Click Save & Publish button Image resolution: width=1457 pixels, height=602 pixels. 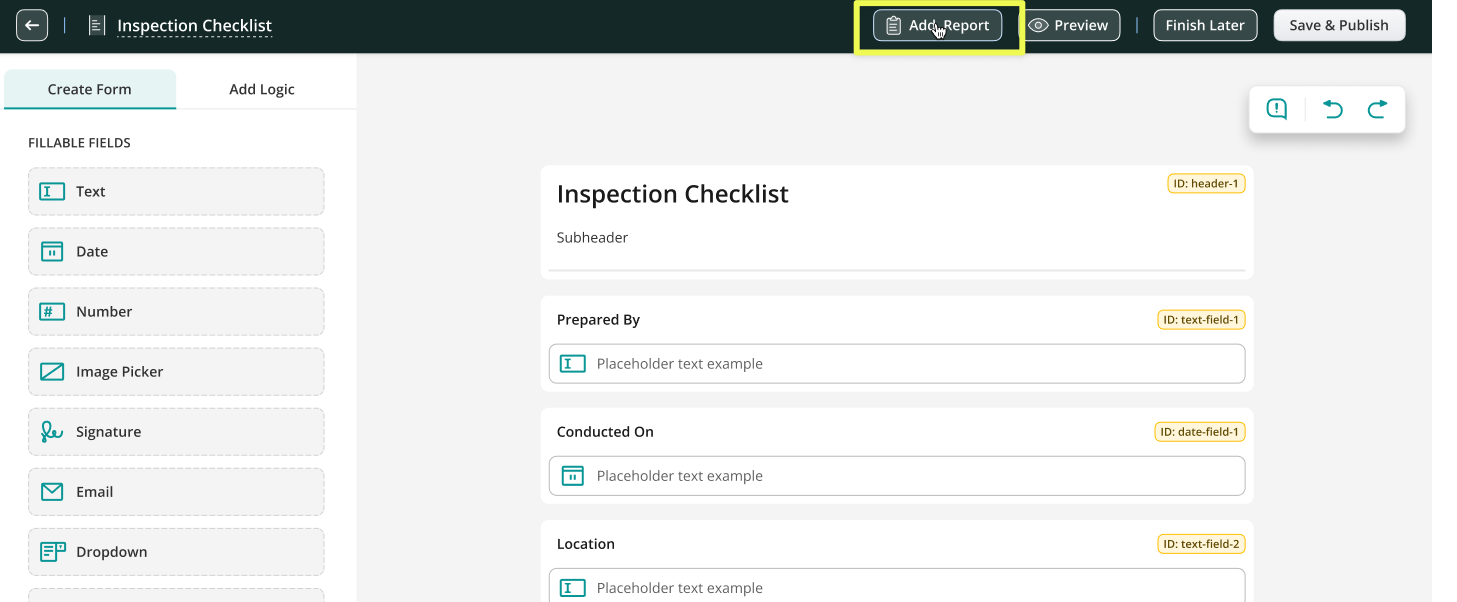tap(1339, 26)
